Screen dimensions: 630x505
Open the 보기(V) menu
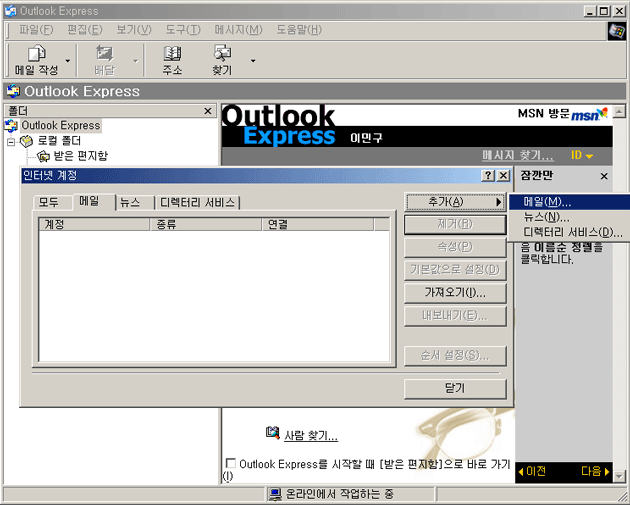click(134, 30)
